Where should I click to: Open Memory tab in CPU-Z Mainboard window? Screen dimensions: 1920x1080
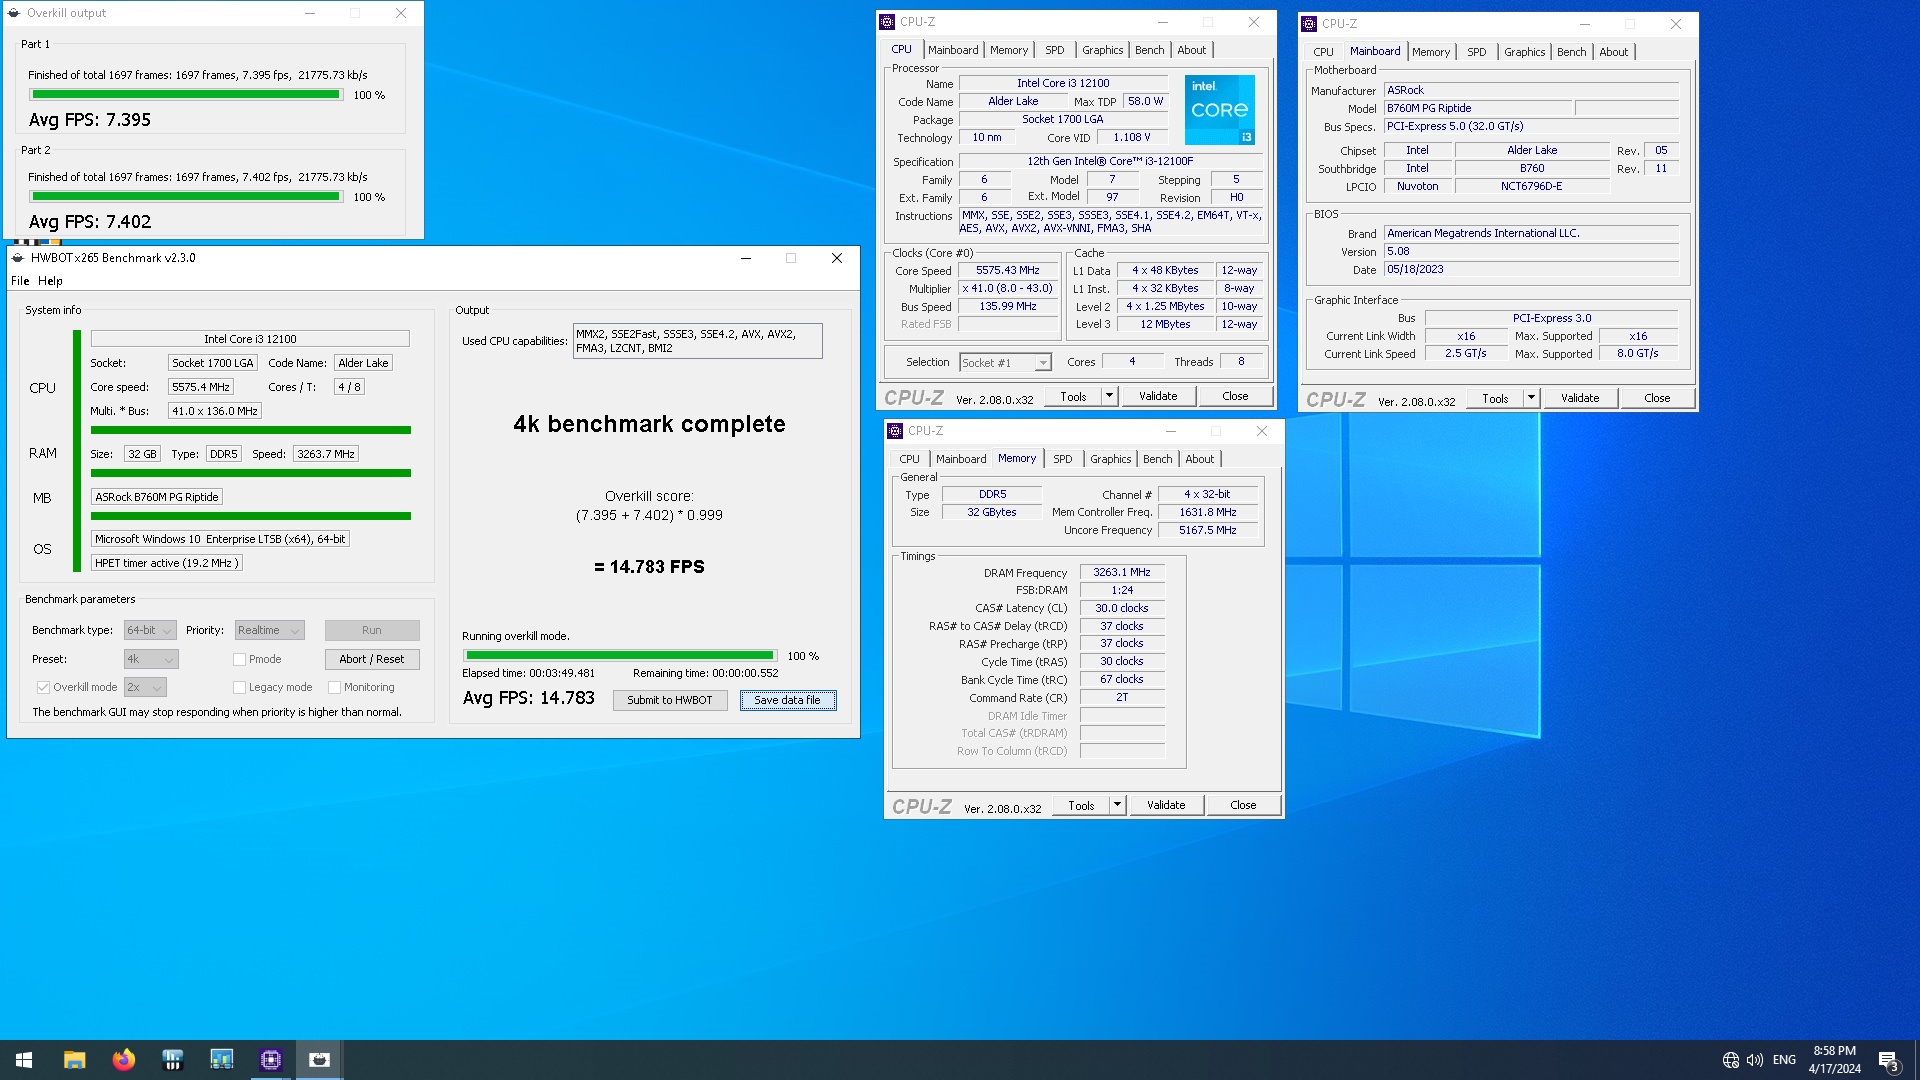[1431, 52]
